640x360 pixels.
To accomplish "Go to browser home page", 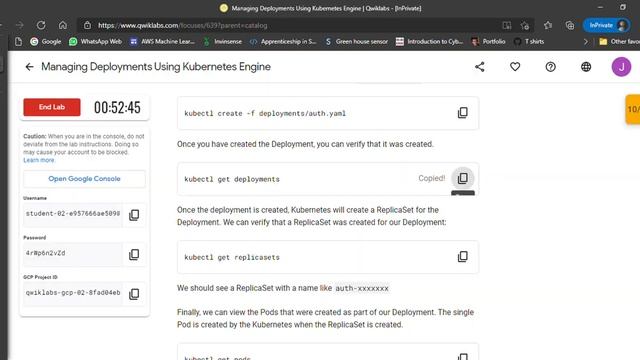I will pyautogui.click(x=62, y=25).
